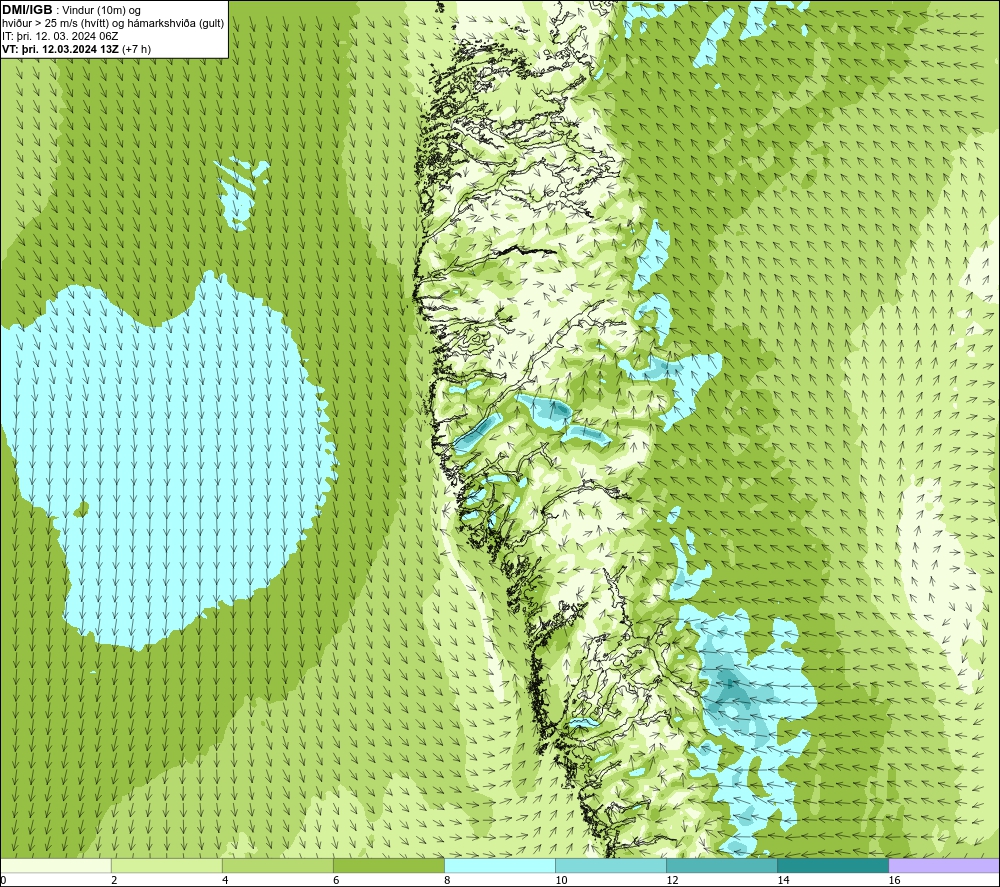Image resolution: width=1000 pixels, height=887 pixels.
Task: Click the 12–14 m/s teal legend swatch
Action: click(722, 865)
